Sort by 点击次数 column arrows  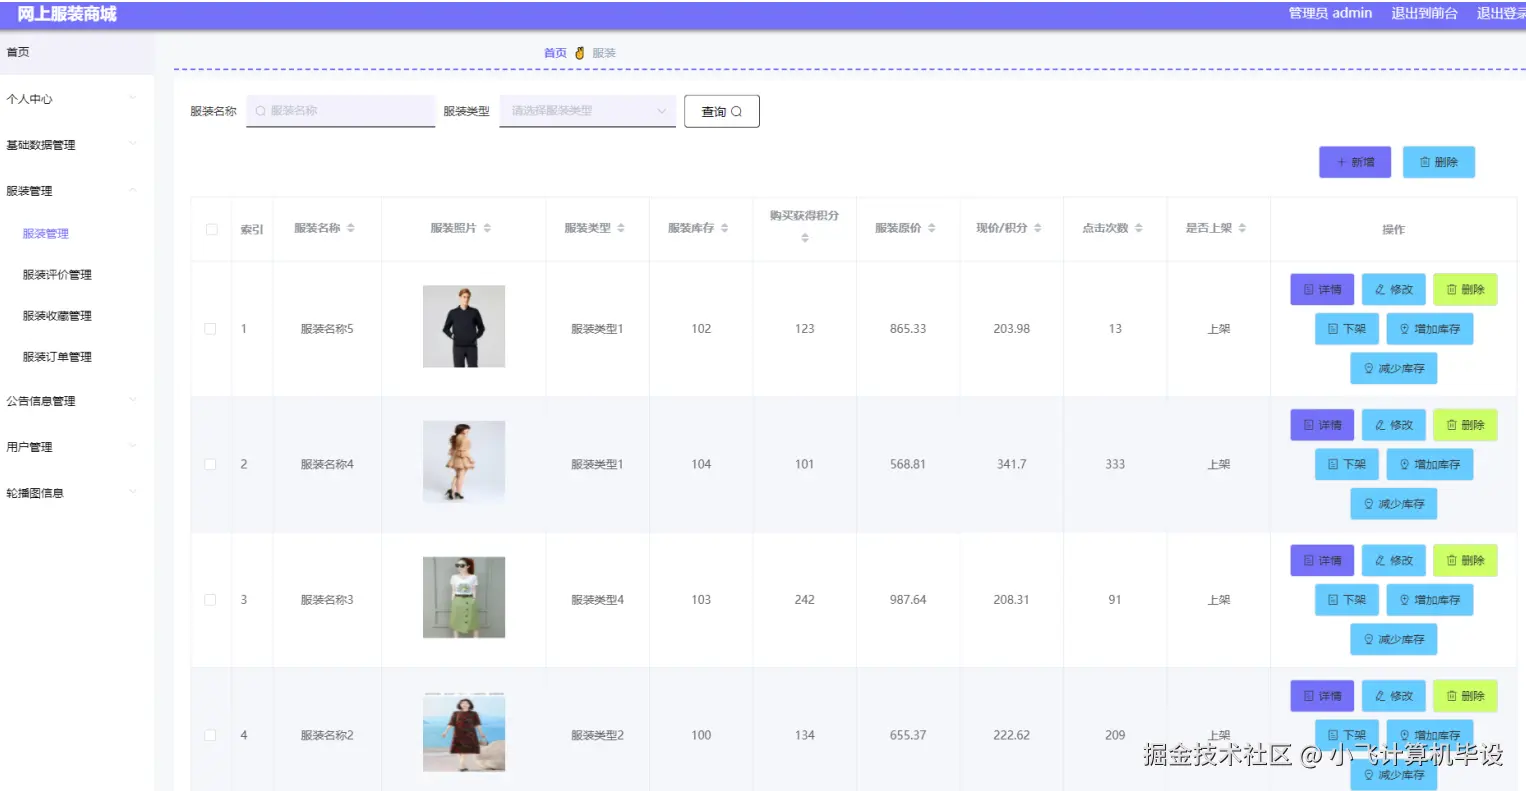pos(1139,228)
